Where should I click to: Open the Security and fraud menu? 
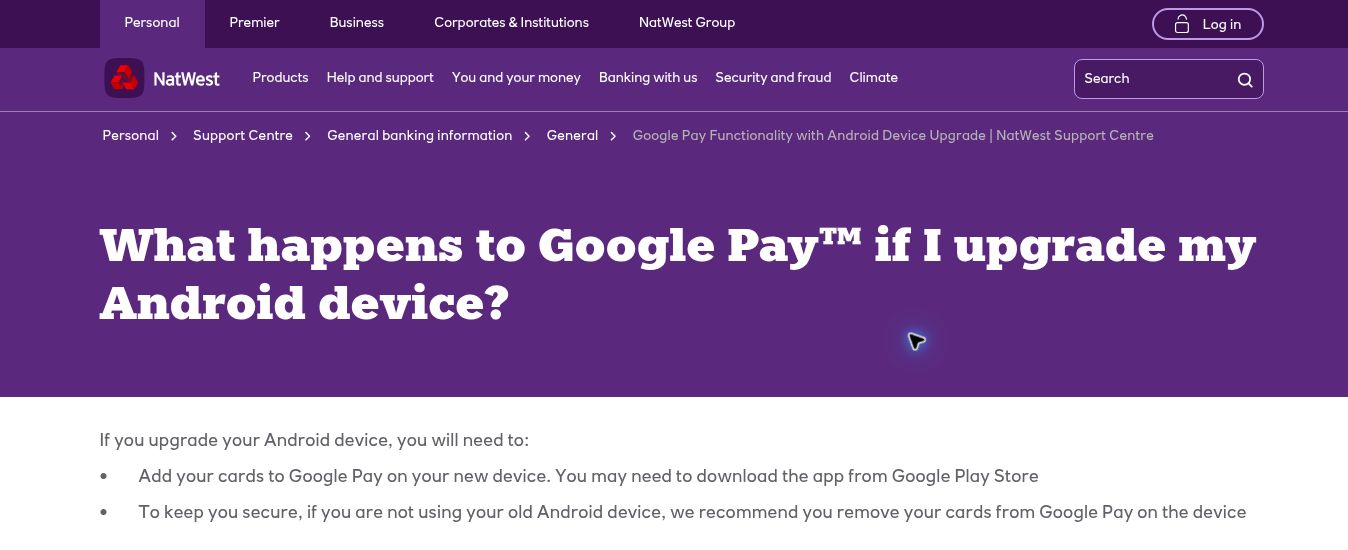click(773, 78)
